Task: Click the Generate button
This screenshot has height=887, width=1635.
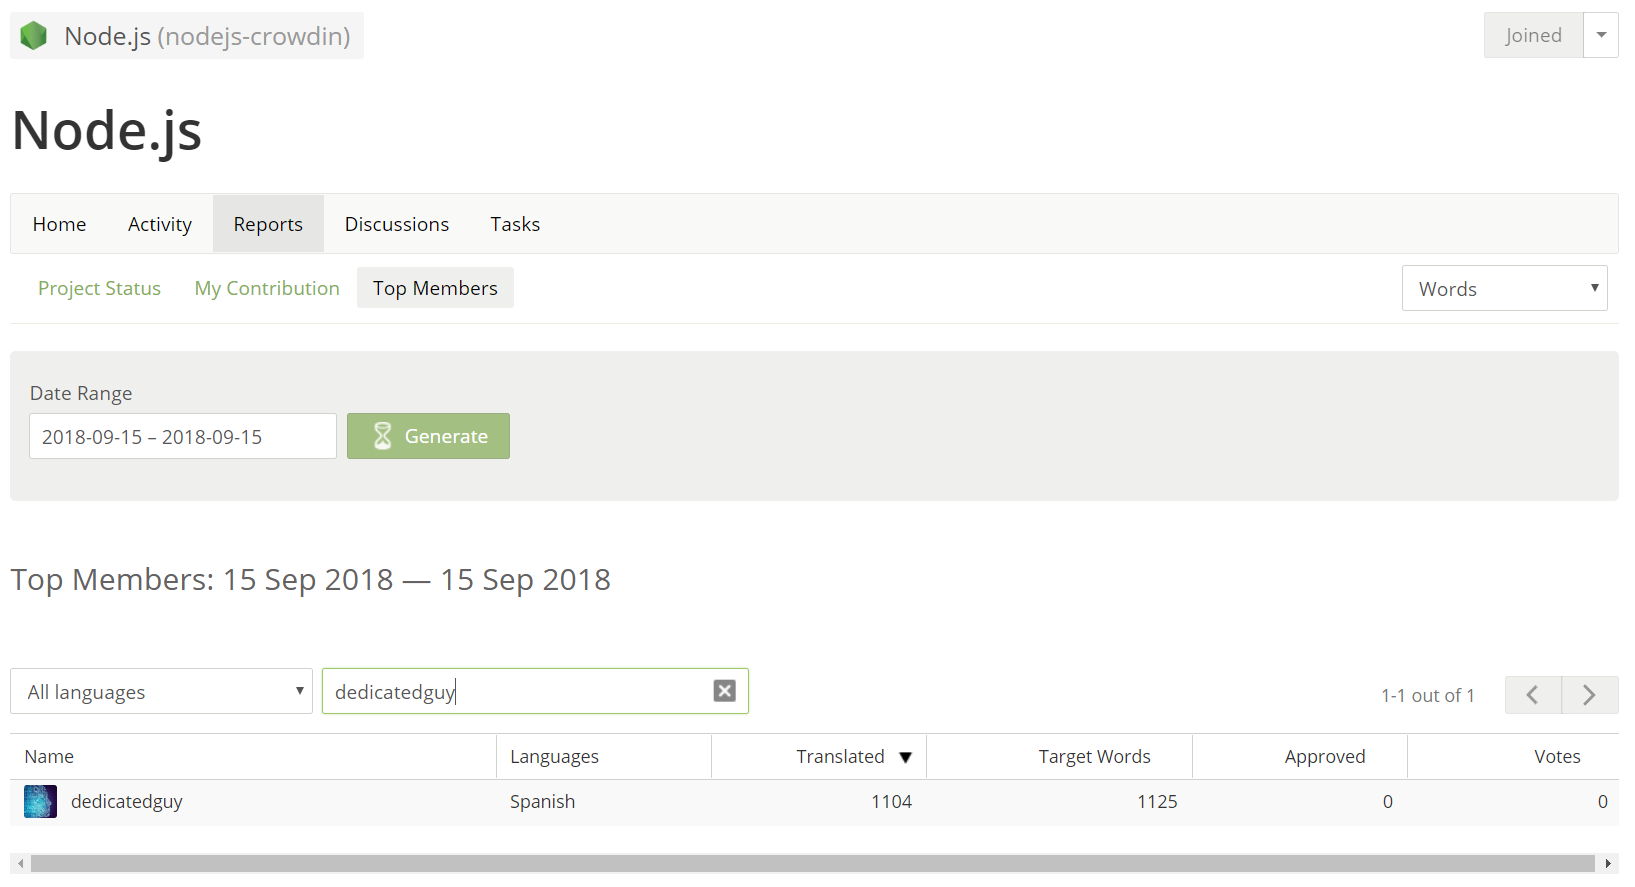Action: click(x=428, y=436)
